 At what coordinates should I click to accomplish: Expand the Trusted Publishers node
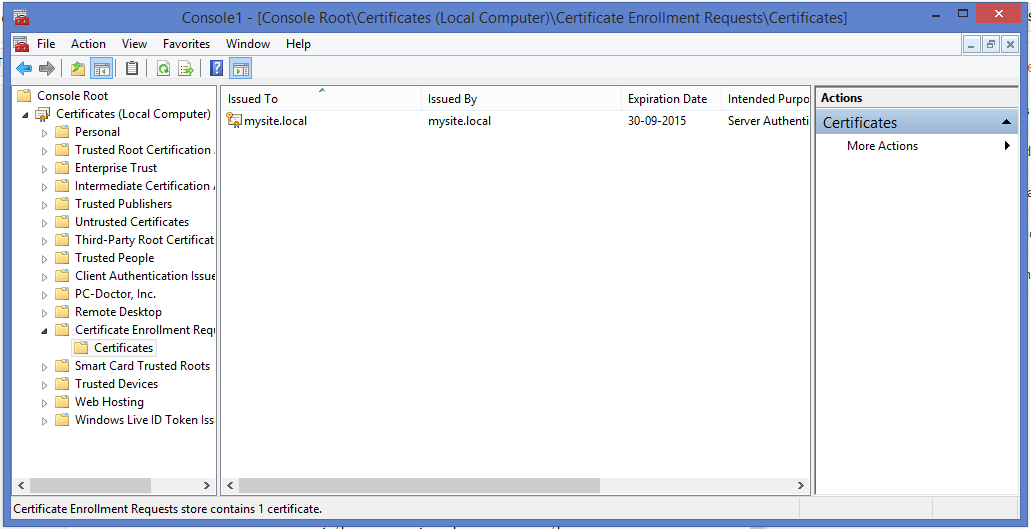tap(45, 204)
